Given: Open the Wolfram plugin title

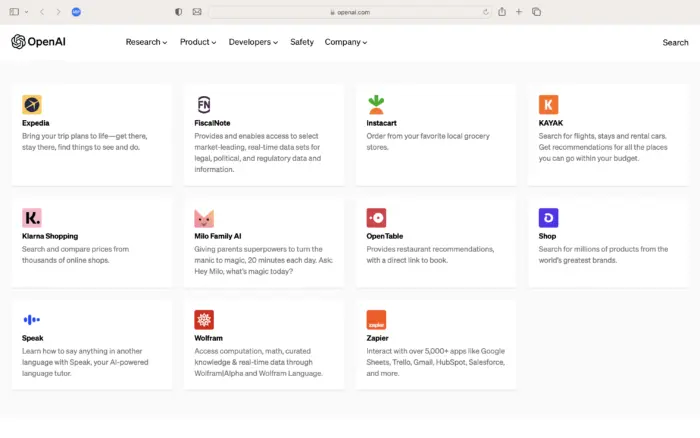Looking at the screenshot, I should point(208,338).
